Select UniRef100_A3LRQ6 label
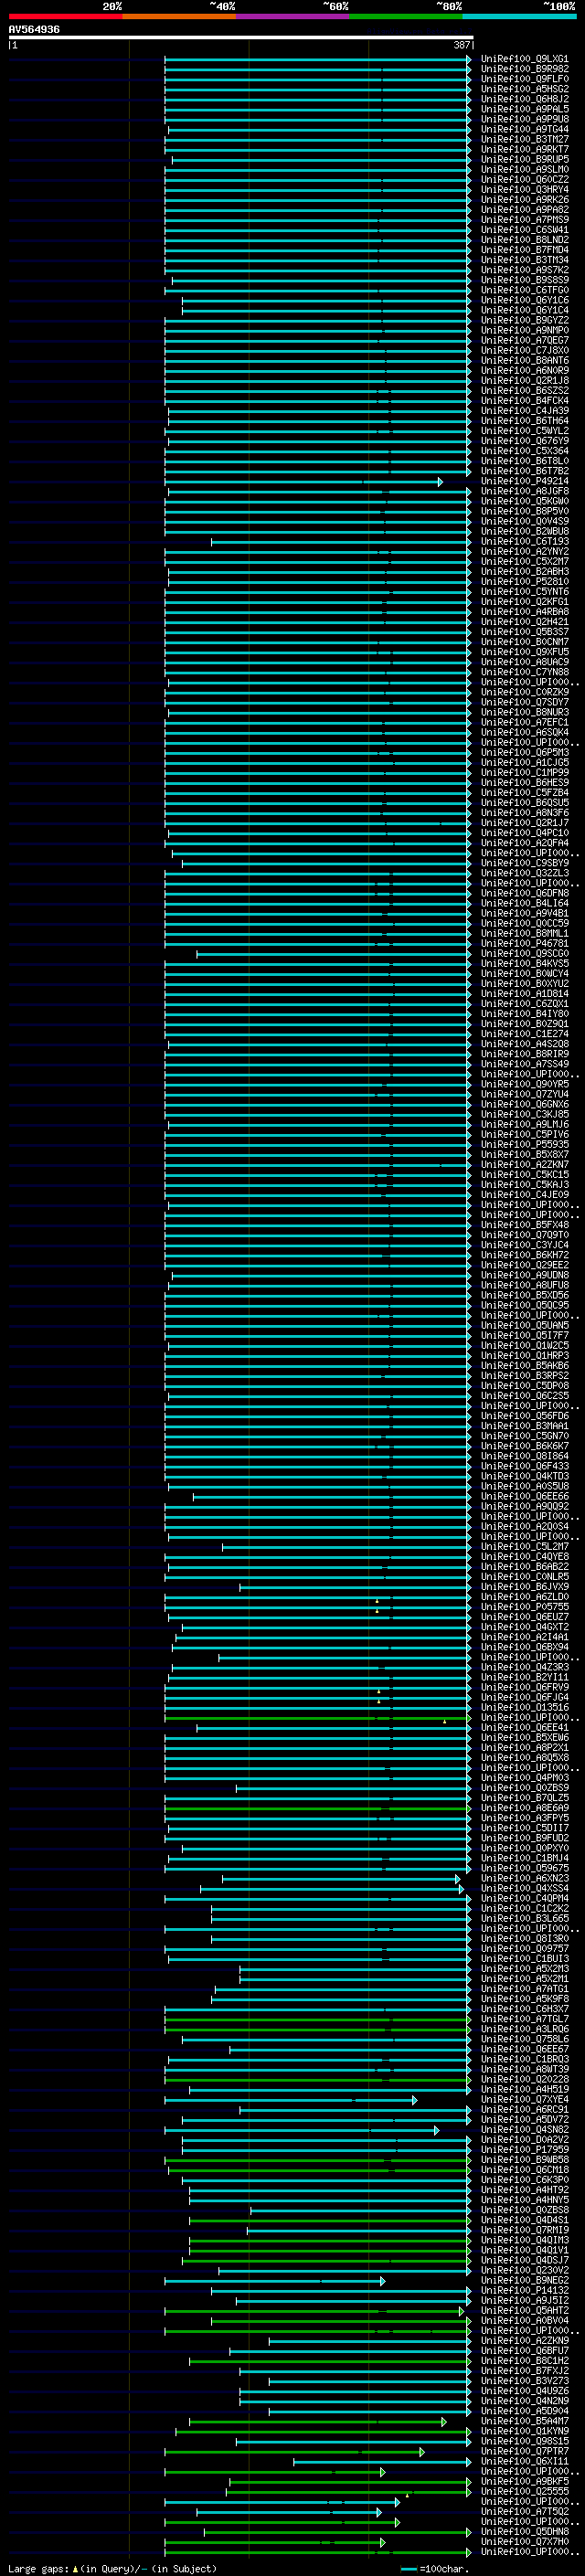585x2576 pixels. tap(525, 2029)
